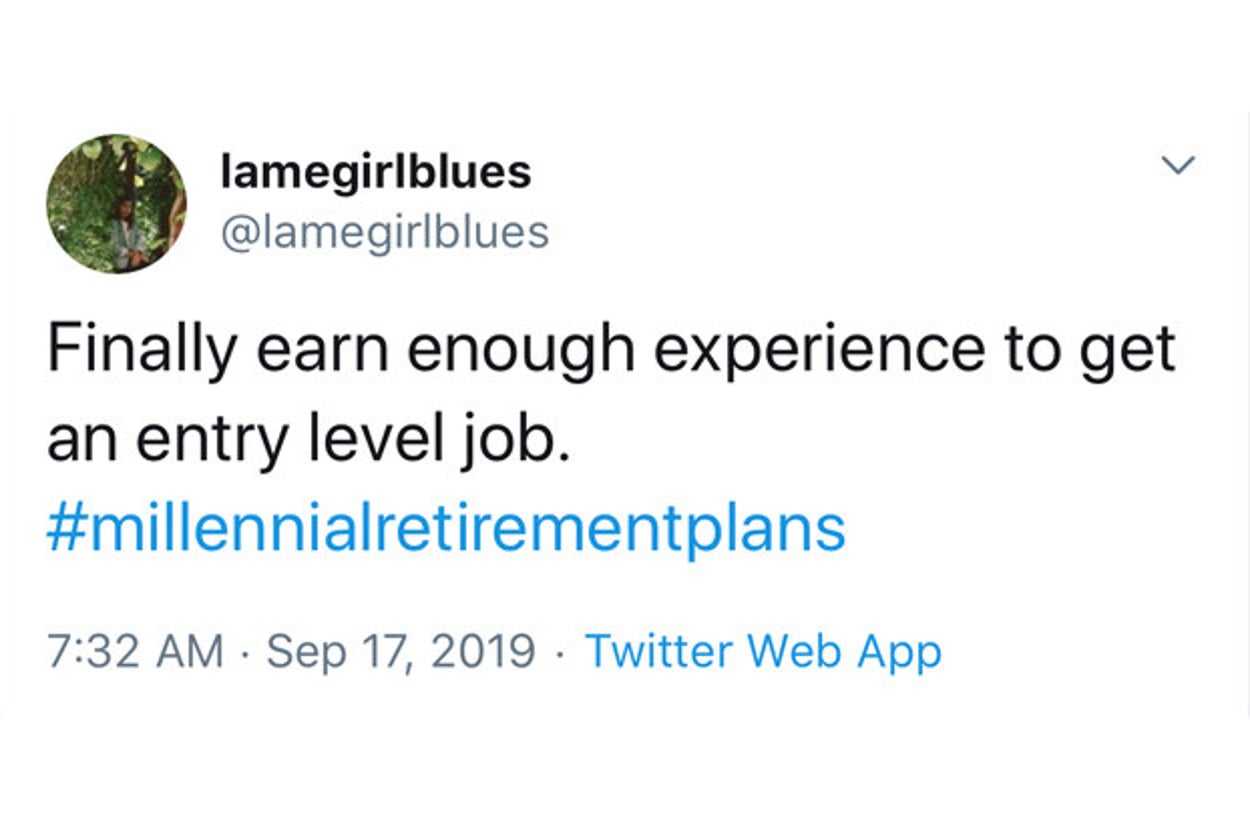1250x830 pixels.
Task: Click the Sep 17, 2019 date
Action: [x=401, y=652]
